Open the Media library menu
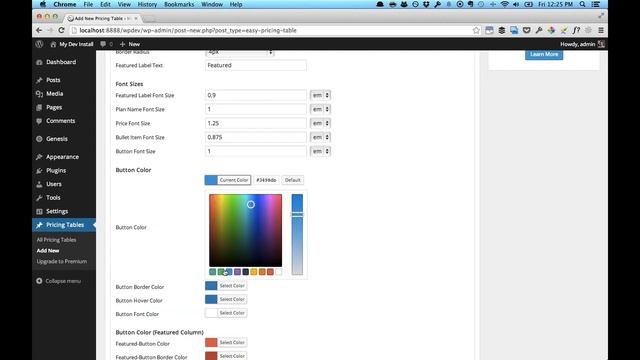640x360 pixels. [54, 93]
